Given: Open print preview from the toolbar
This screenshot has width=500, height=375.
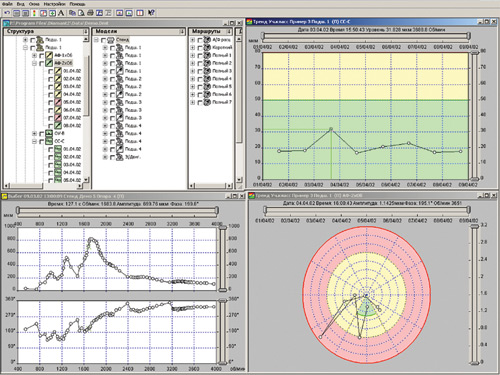Looking at the screenshot, I should (x=81, y=13).
